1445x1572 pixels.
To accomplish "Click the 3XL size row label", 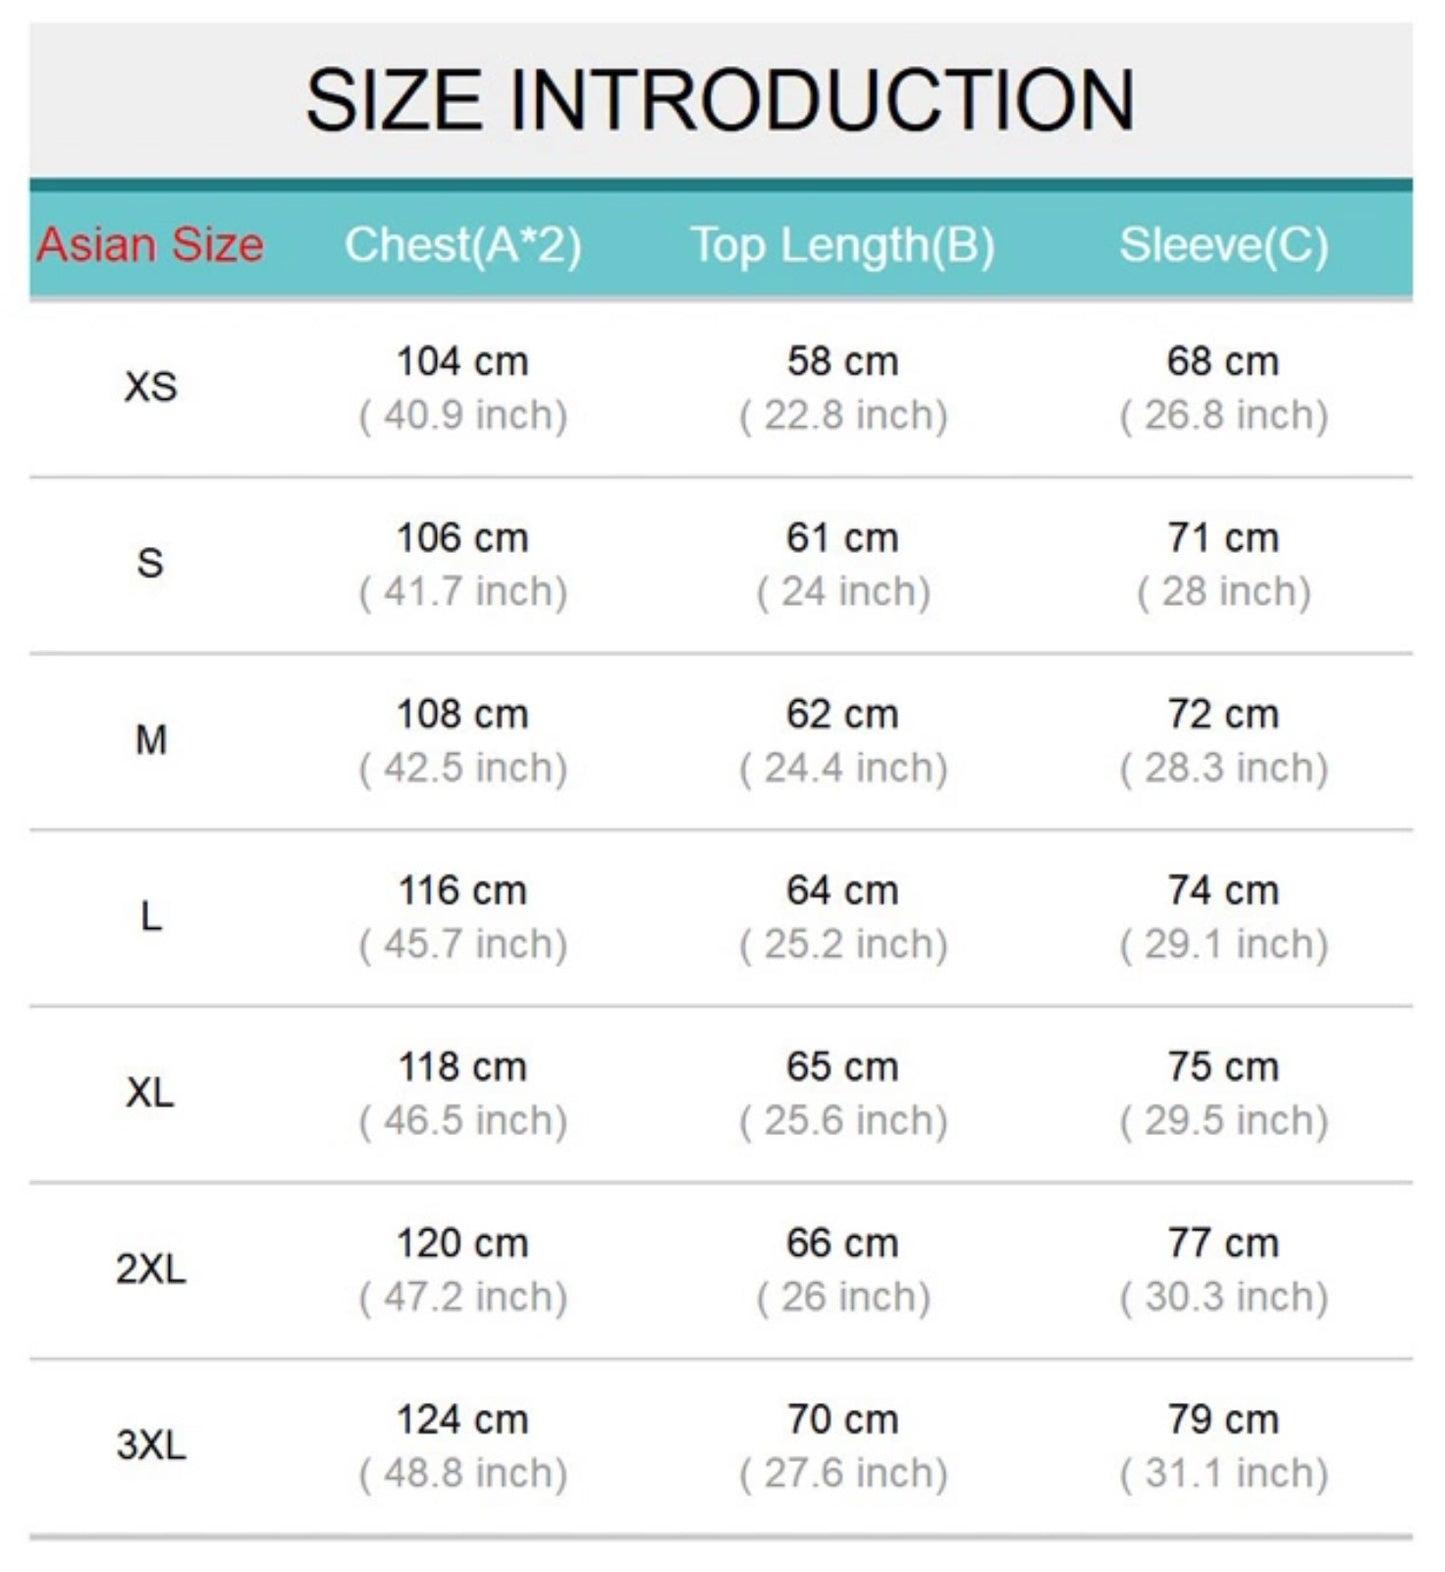I will (150, 1445).
